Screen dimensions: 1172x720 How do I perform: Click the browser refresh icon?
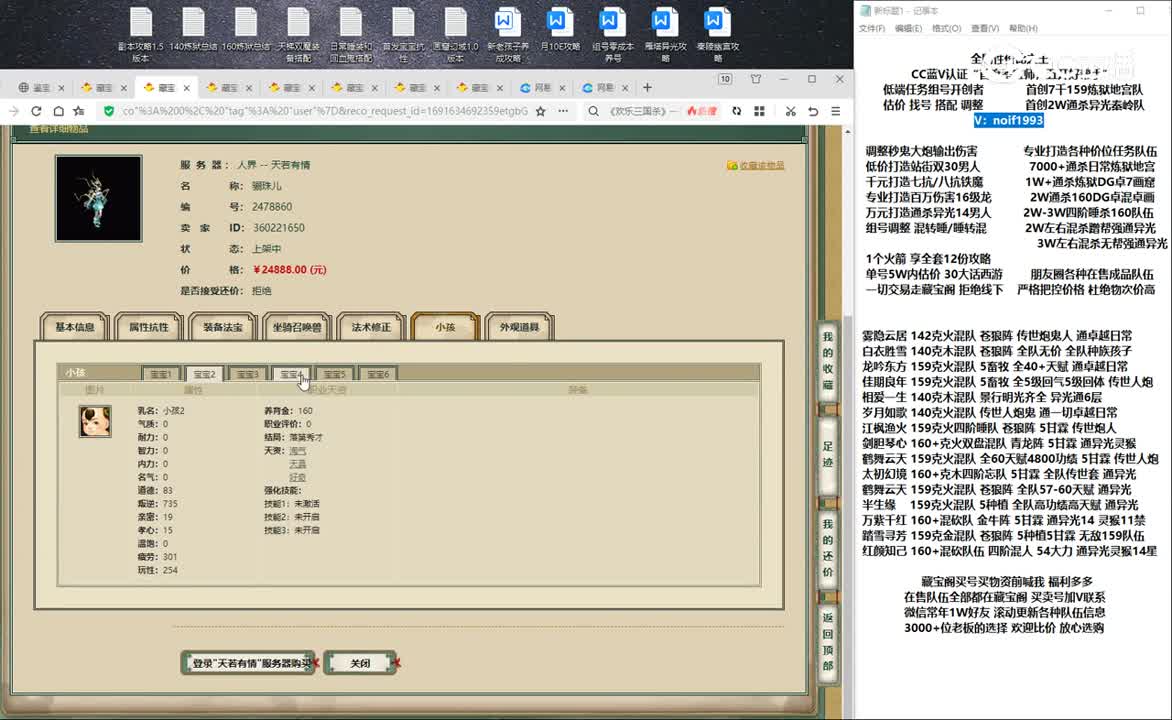tap(36, 111)
